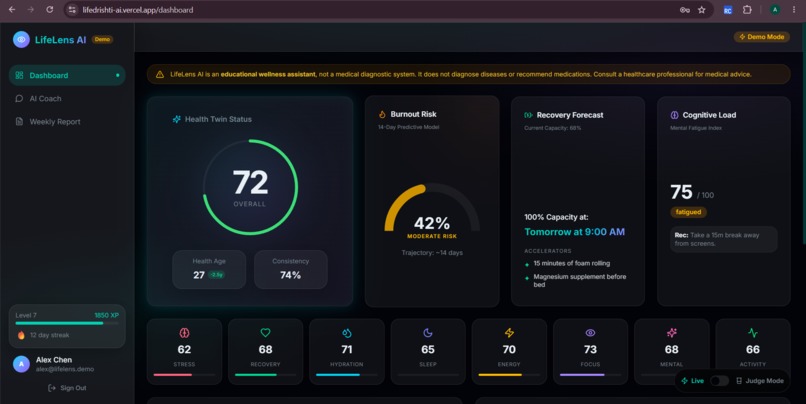The height and width of the screenshot is (404, 806).
Task: Click the LifeLens AI eye logo
Action: 21,39
